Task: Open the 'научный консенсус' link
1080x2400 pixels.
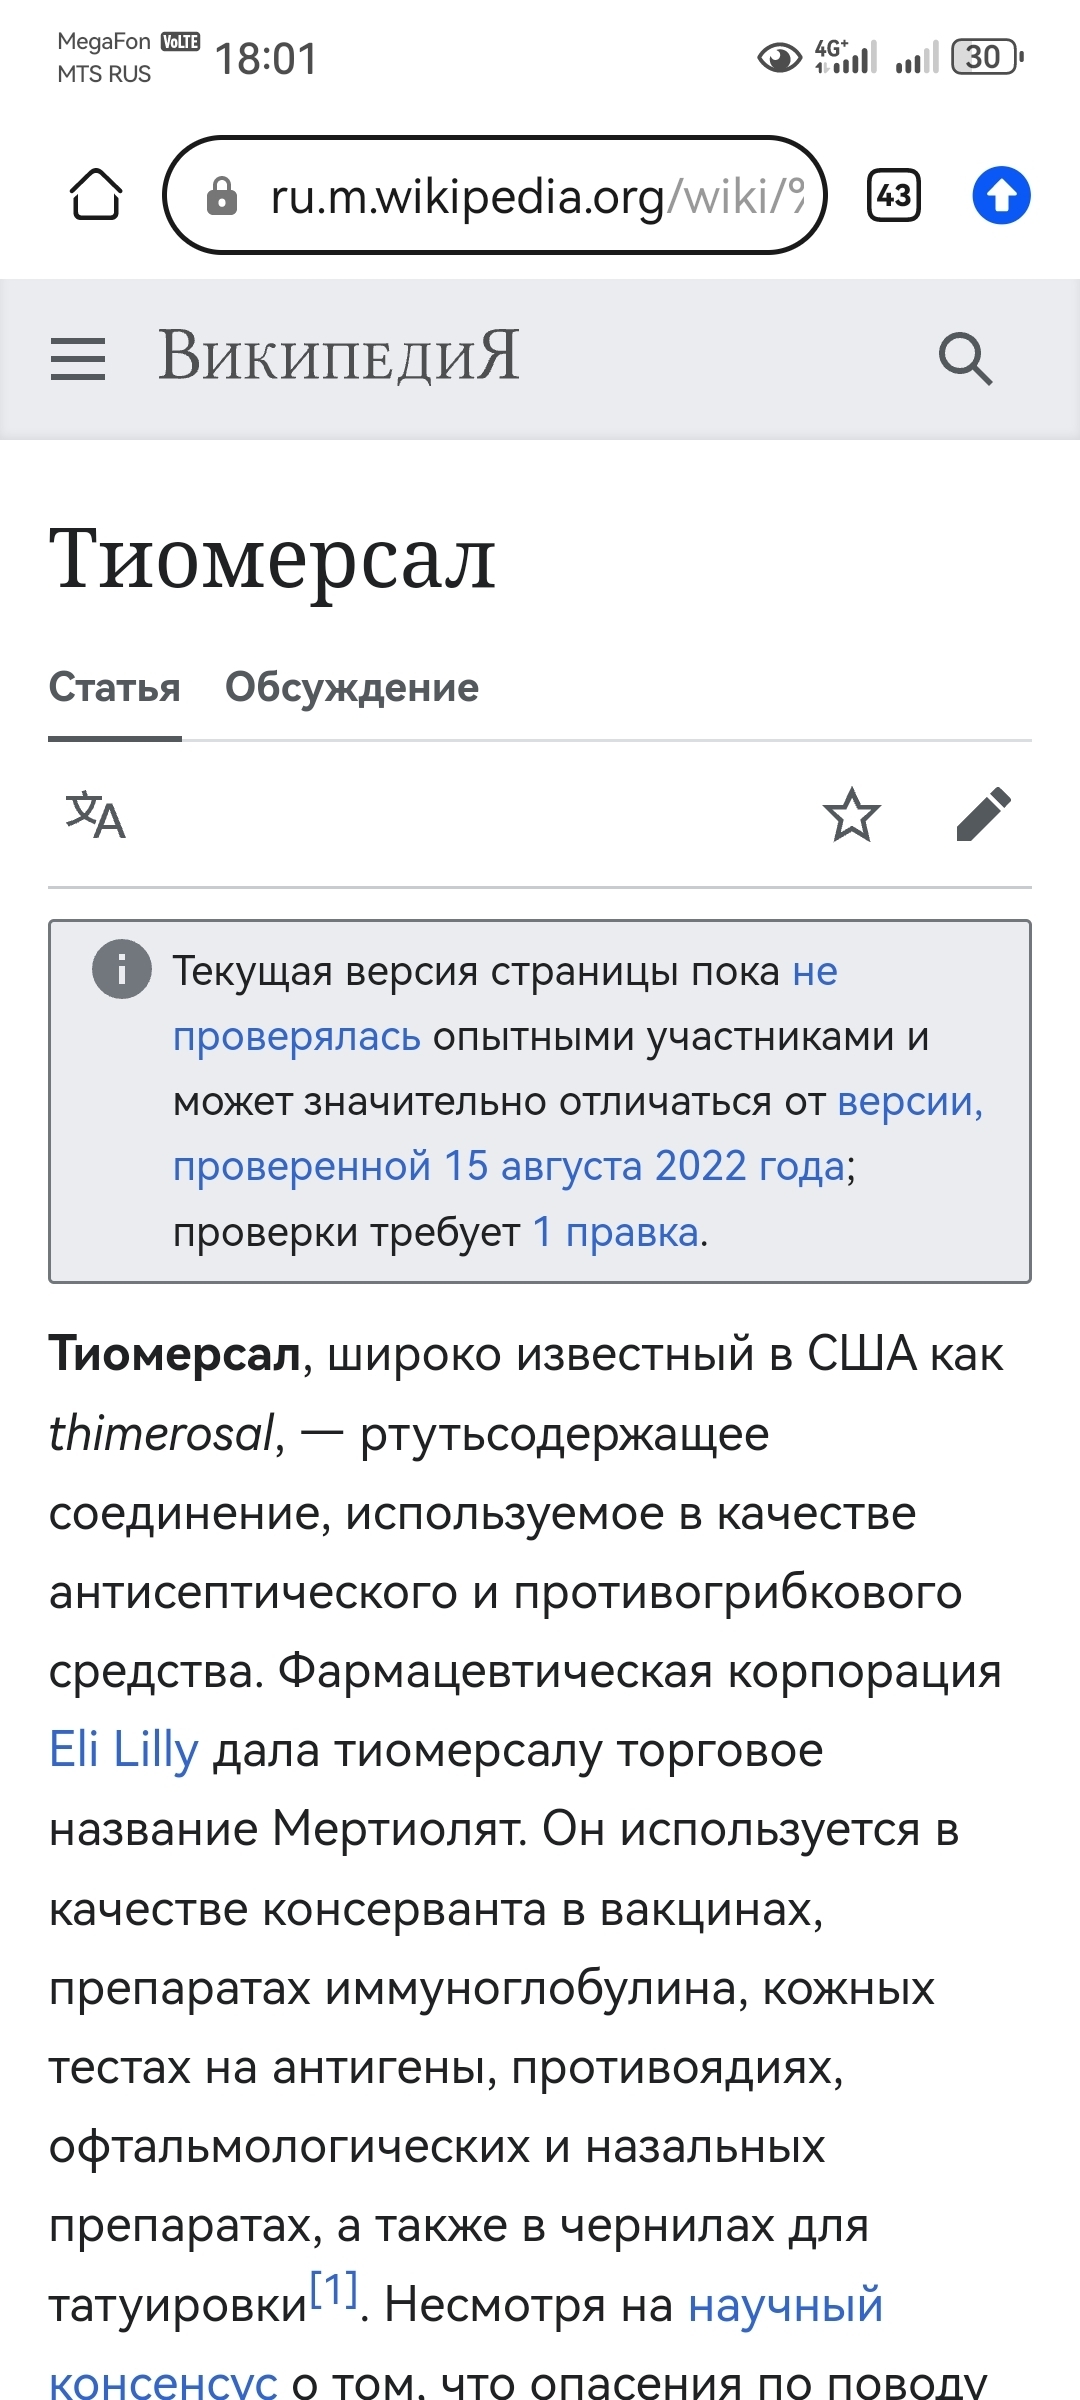Action: point(785,2306)
